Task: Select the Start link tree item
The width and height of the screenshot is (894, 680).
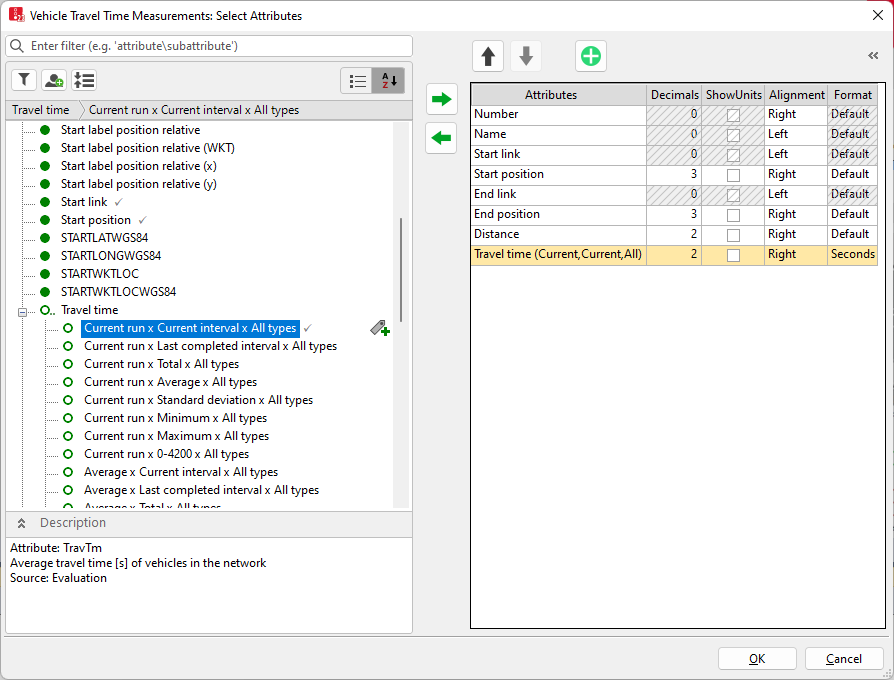Action: point(84,202)
